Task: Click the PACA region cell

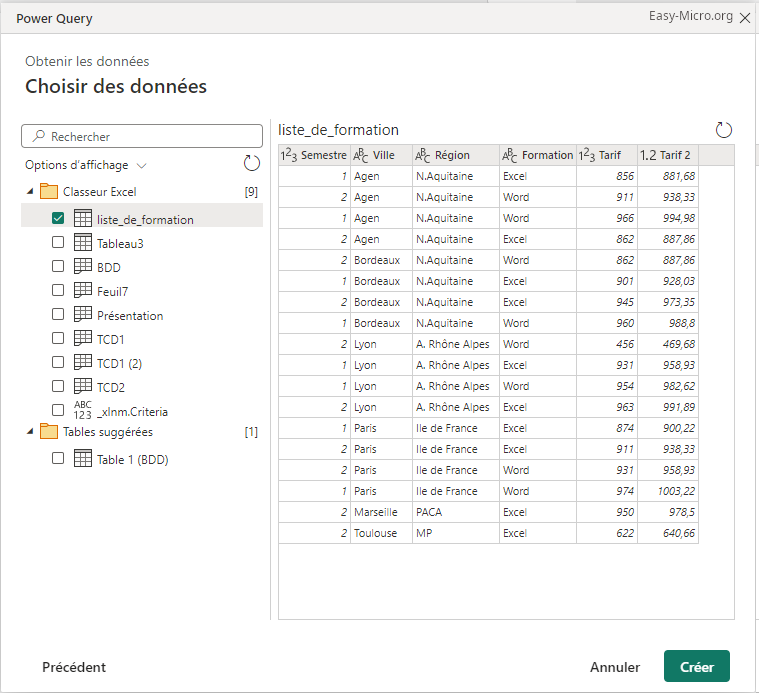Action: point(456,512)
